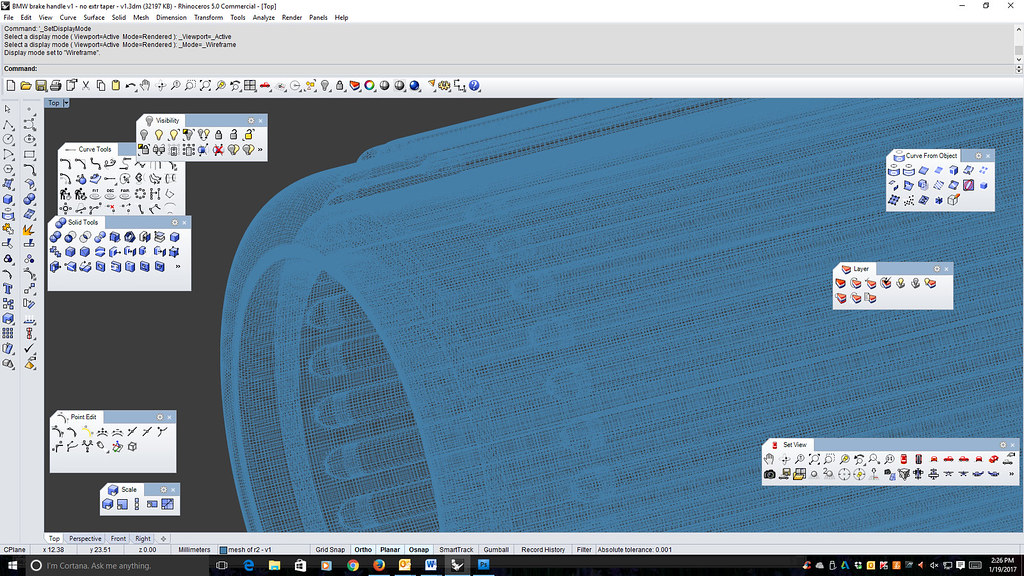The height and width of the screenshot is (576, 1024).
Task: Toggle Gumball in status bar
Action: coord(496,549)
